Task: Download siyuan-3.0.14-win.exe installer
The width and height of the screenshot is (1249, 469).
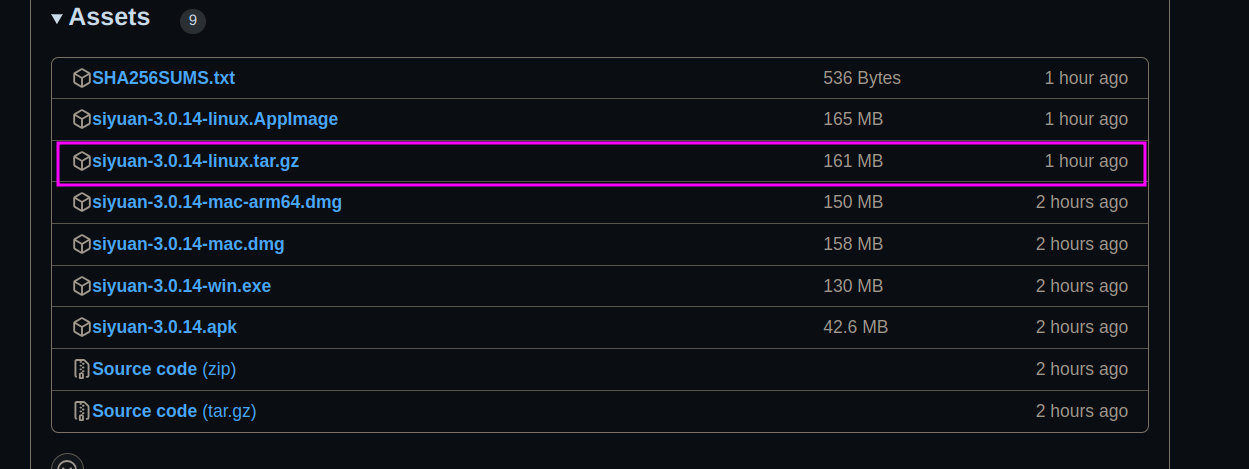Action: pyautogui.click(x=181, y=286)
